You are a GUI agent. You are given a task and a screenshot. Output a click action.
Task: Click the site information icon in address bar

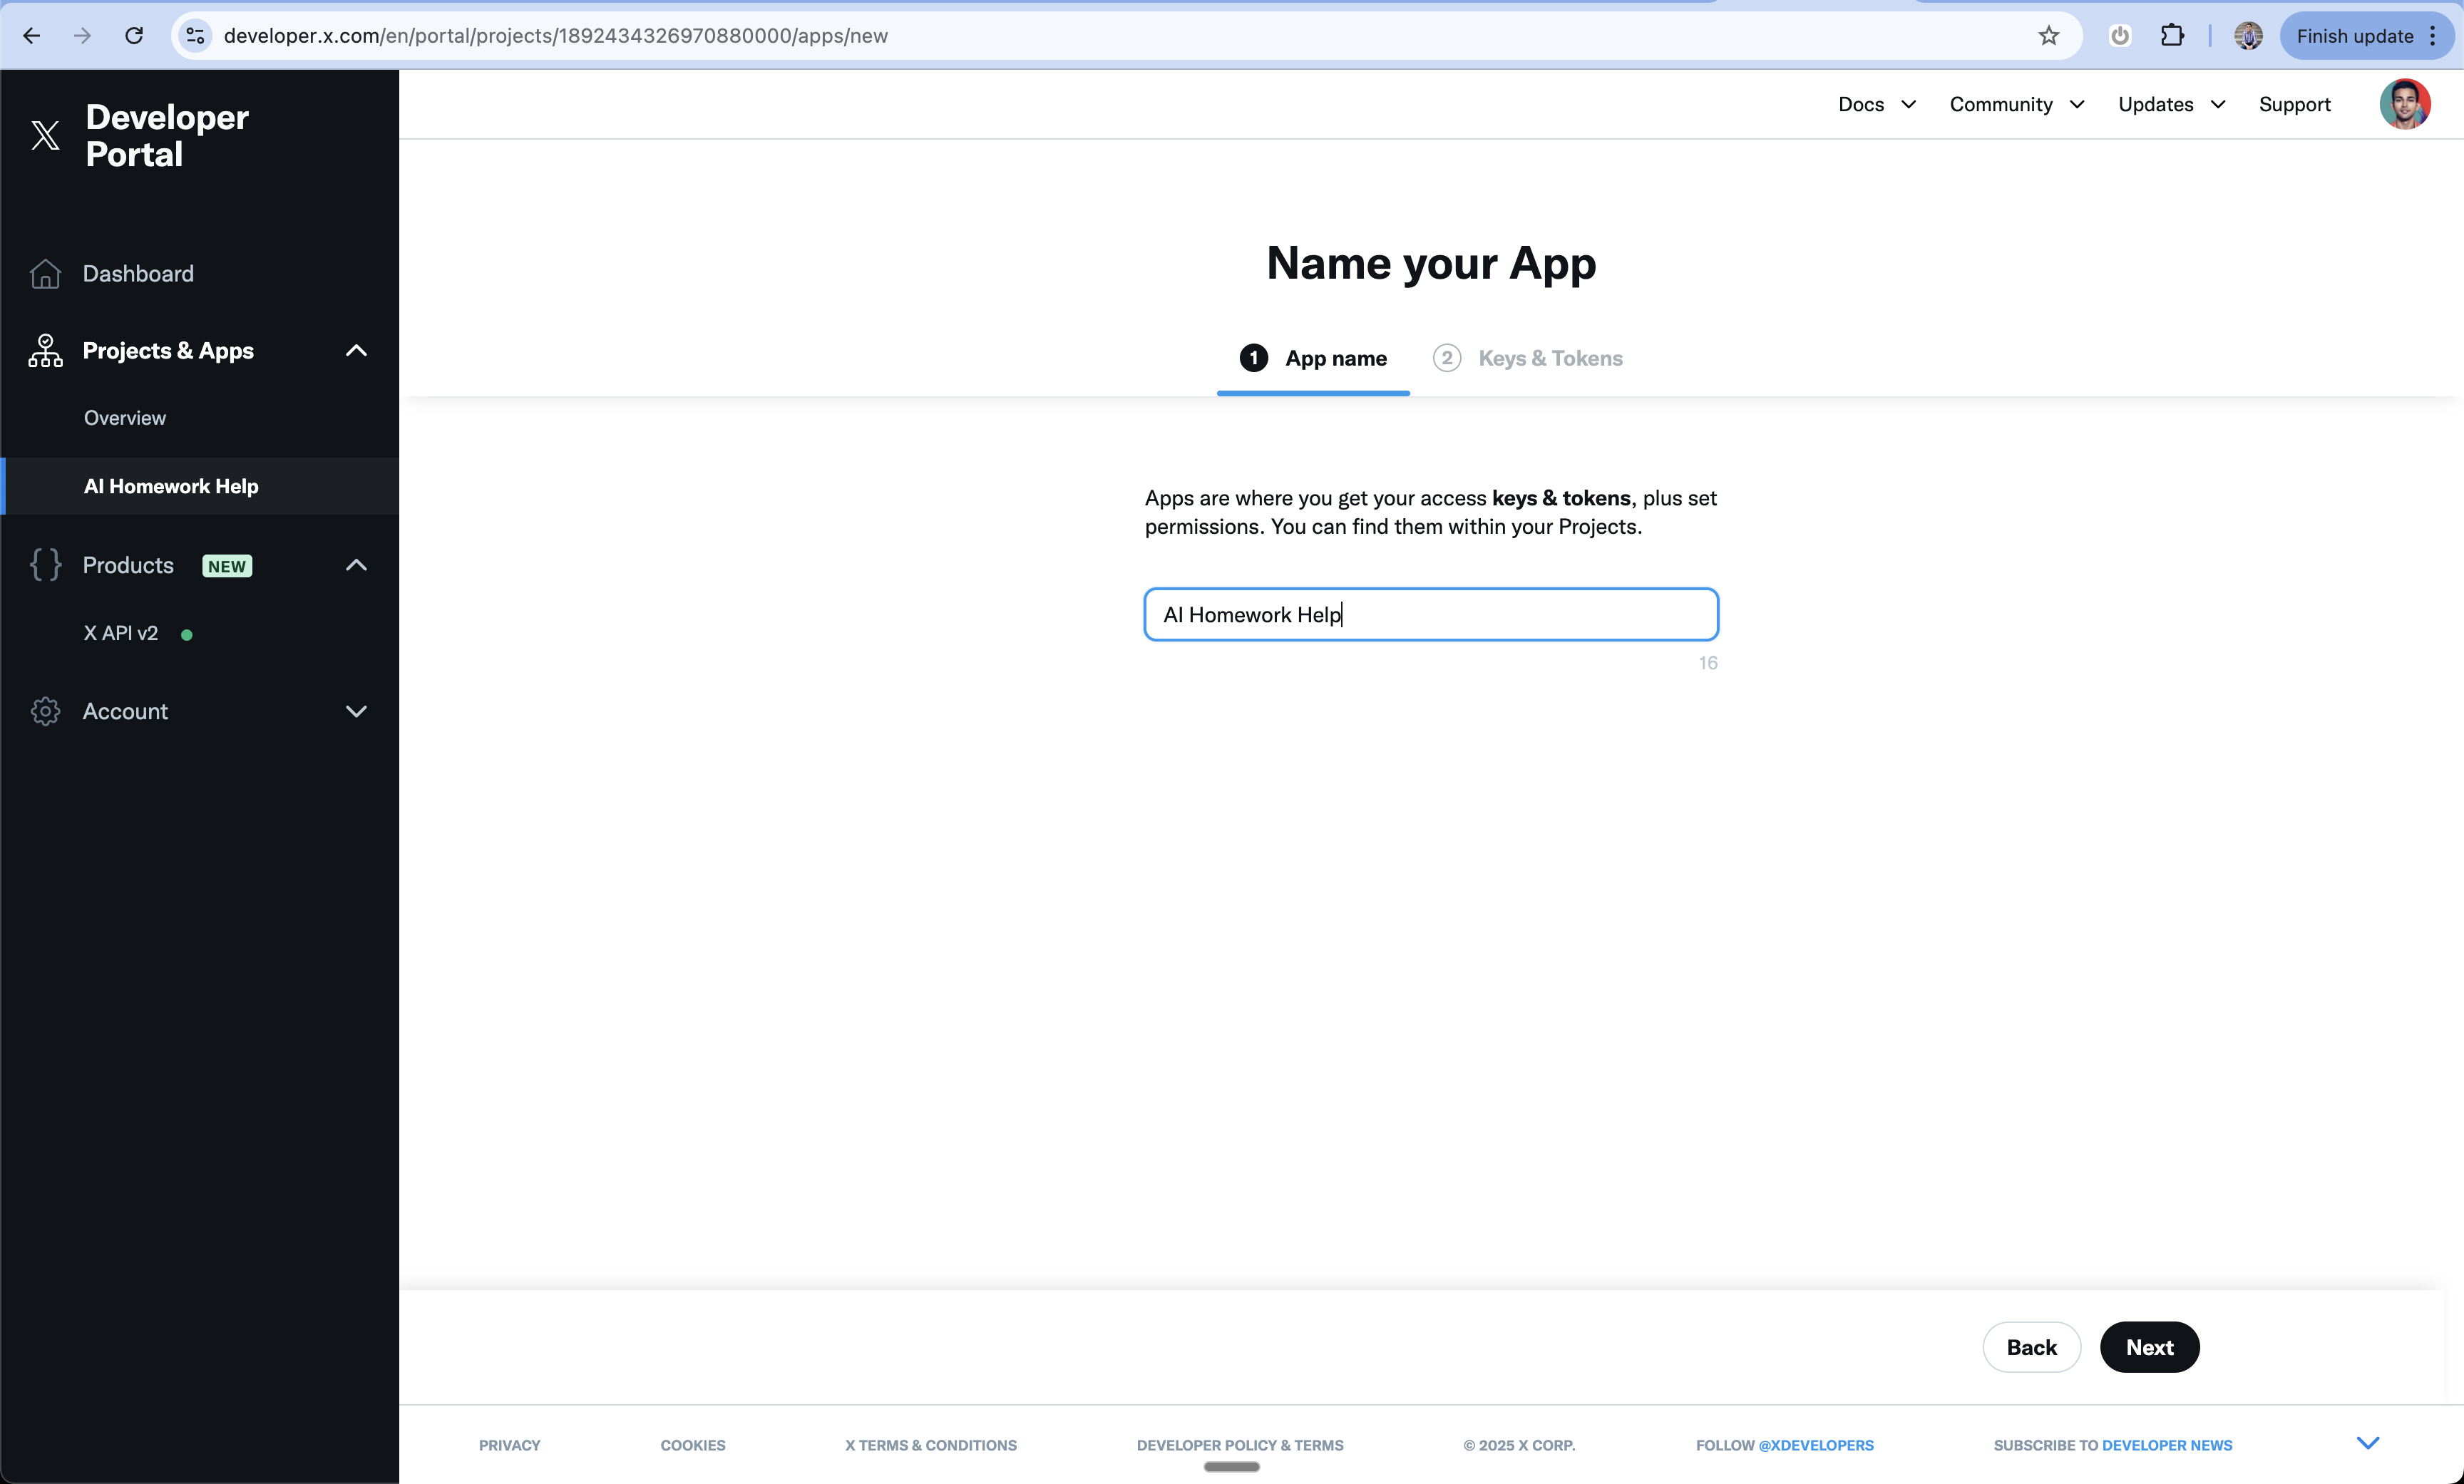(196, 36)
